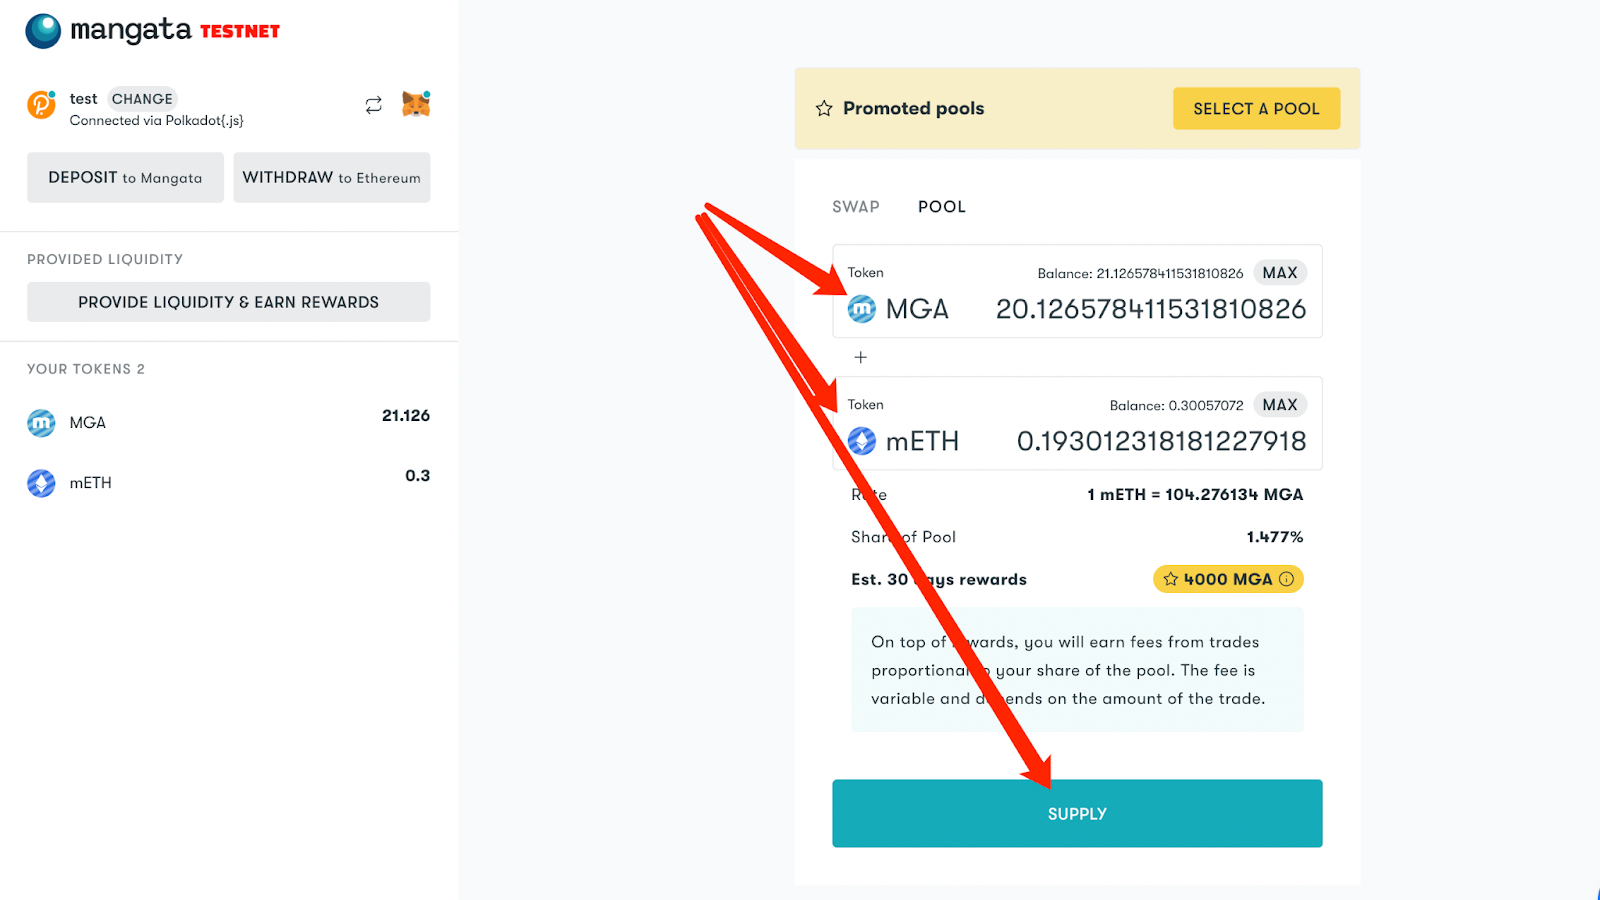Click the info icon on 4000 MGA badge
The image size is (1600, 900).
point(1287,579)
